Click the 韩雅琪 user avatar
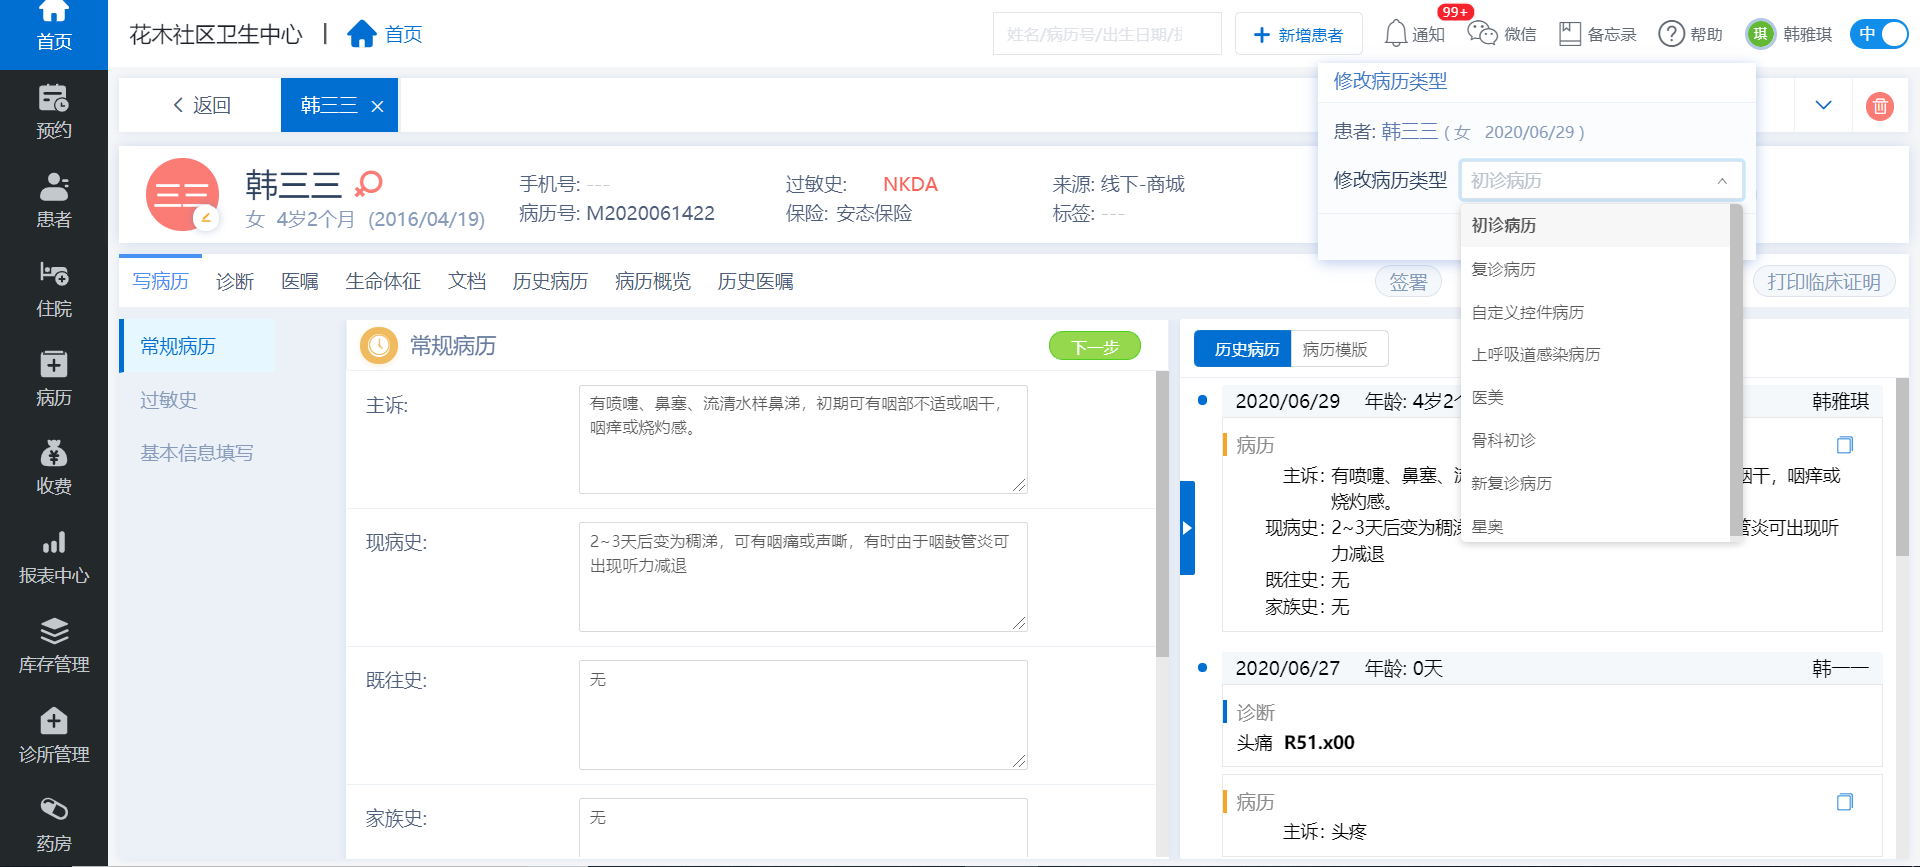The image size is (1920, 867). (1760, 34)
